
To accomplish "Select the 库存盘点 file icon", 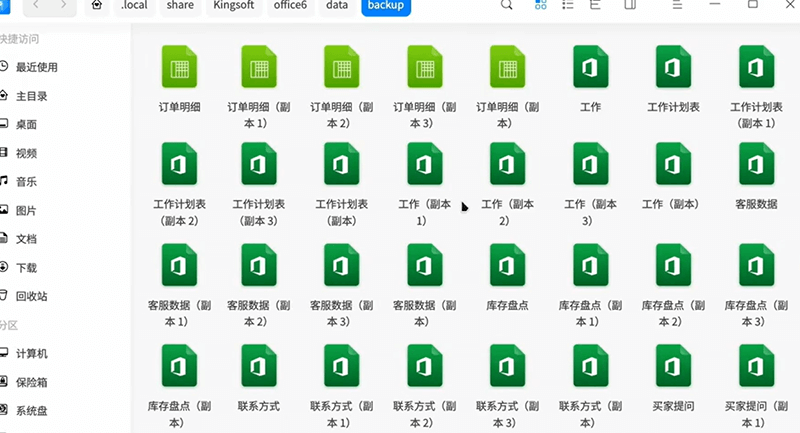I will point(507,265).
